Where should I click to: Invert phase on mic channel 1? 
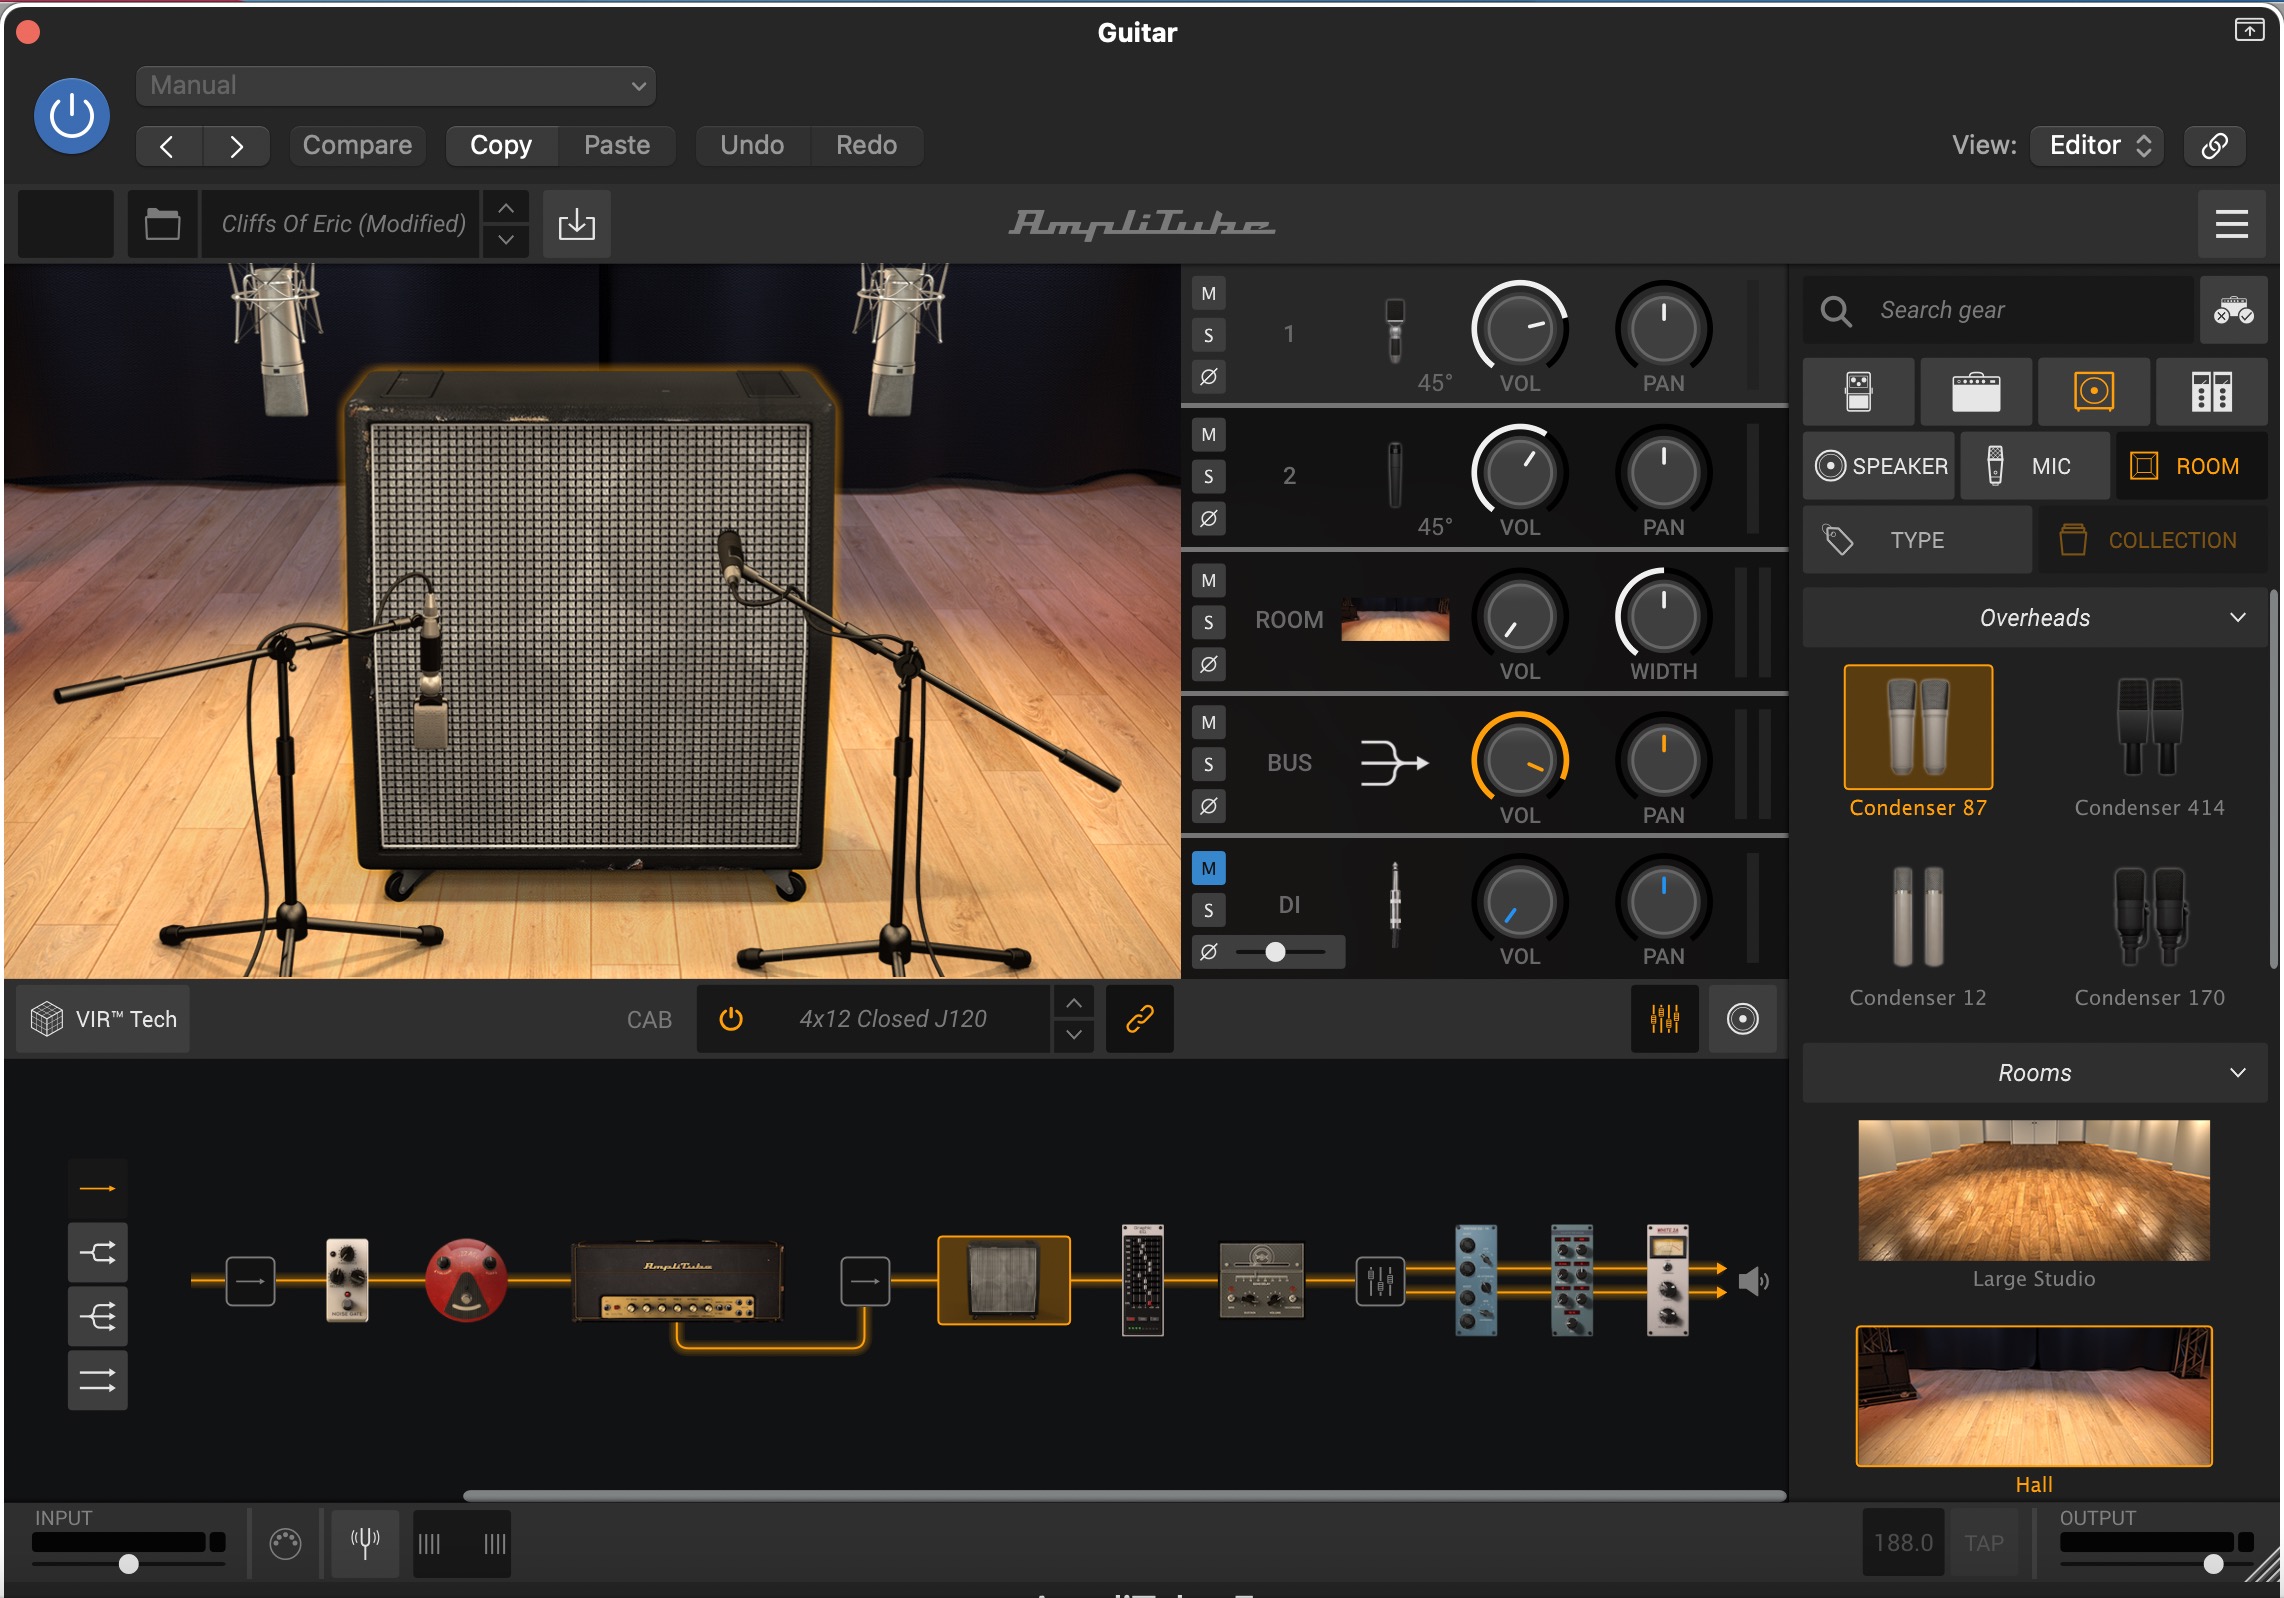[1209, 377]
